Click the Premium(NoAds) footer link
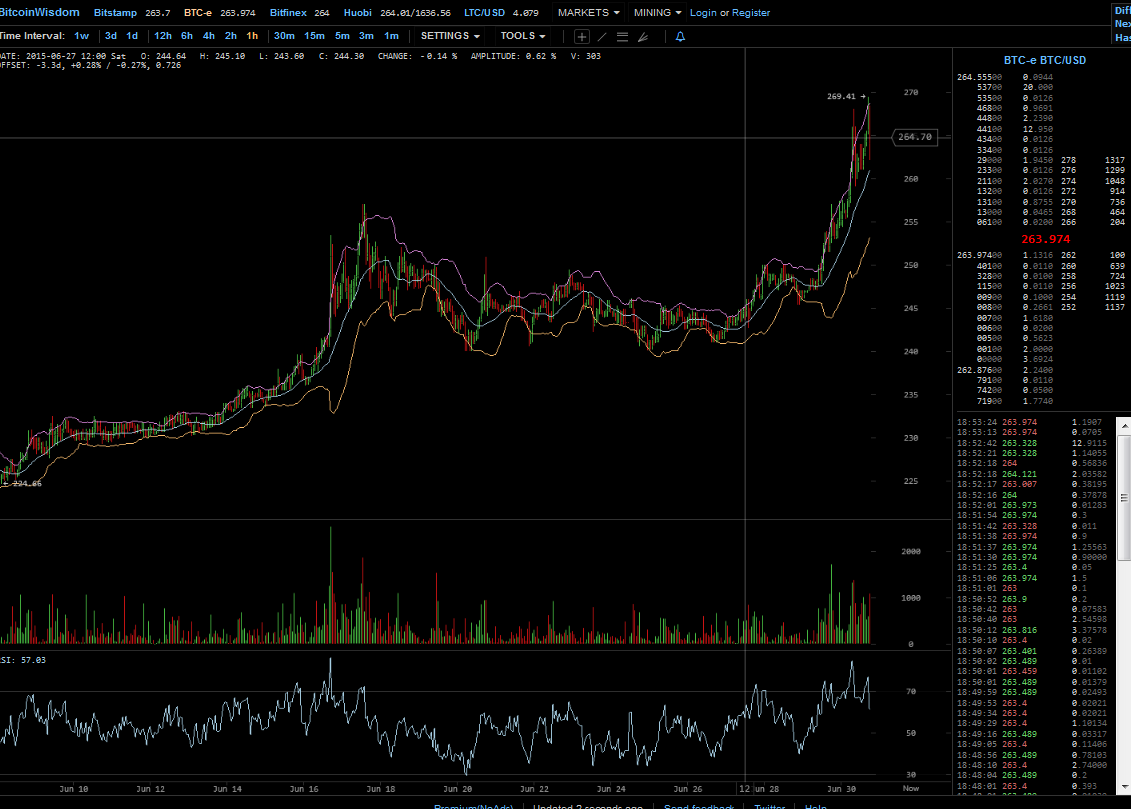This screenshot has width=1131, height=809. pos(473,805)
